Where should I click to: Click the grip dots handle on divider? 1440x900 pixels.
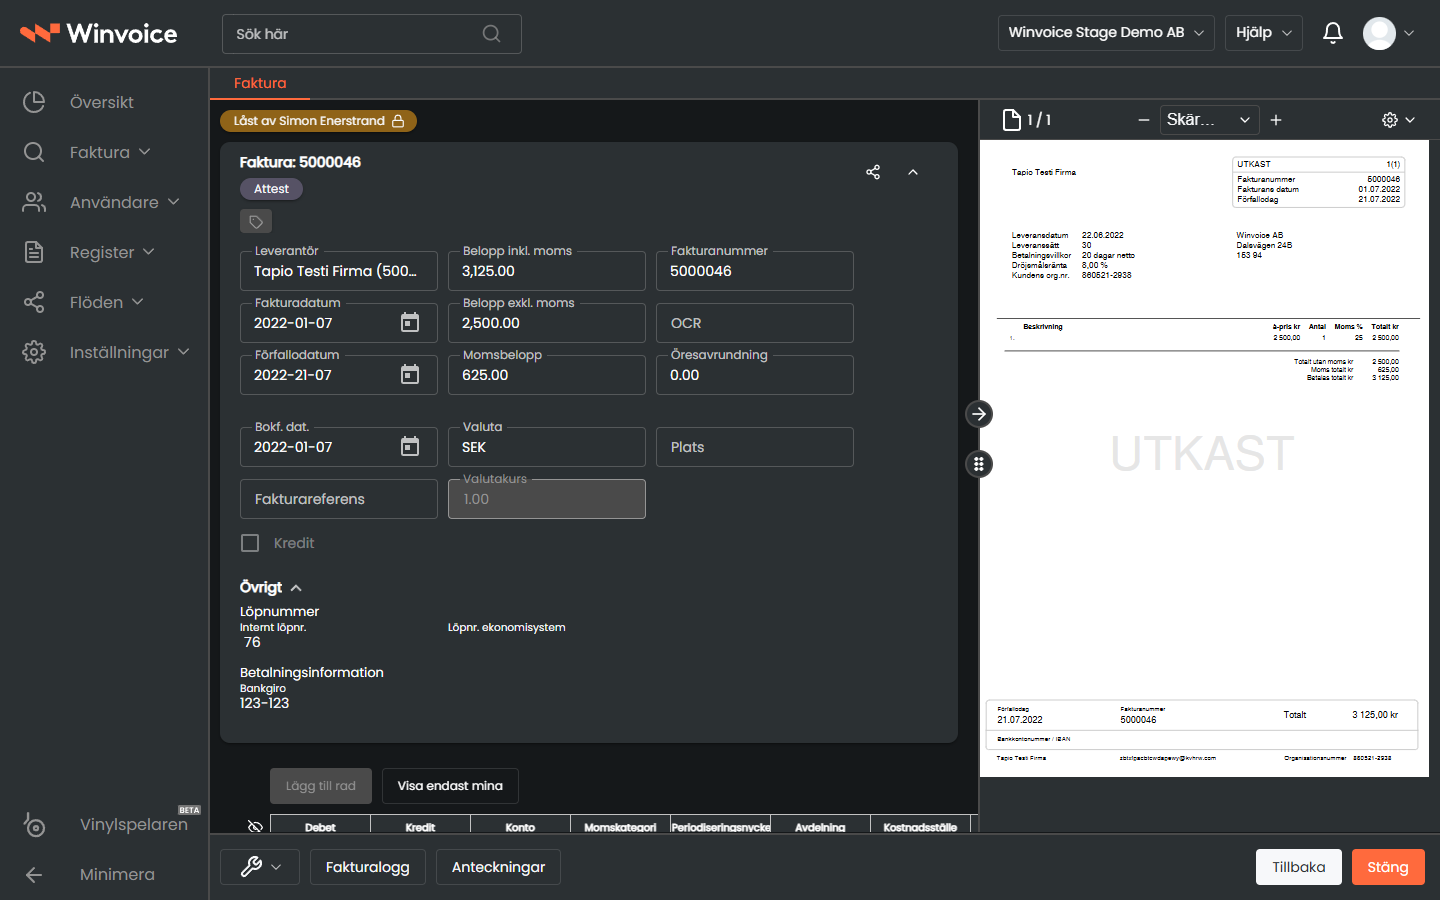coord(979,464)
